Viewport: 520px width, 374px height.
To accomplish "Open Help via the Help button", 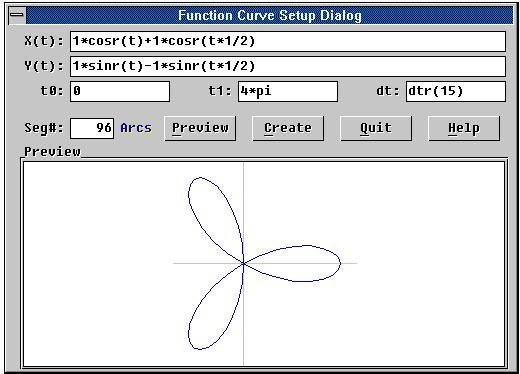I will tap(464, 128).
